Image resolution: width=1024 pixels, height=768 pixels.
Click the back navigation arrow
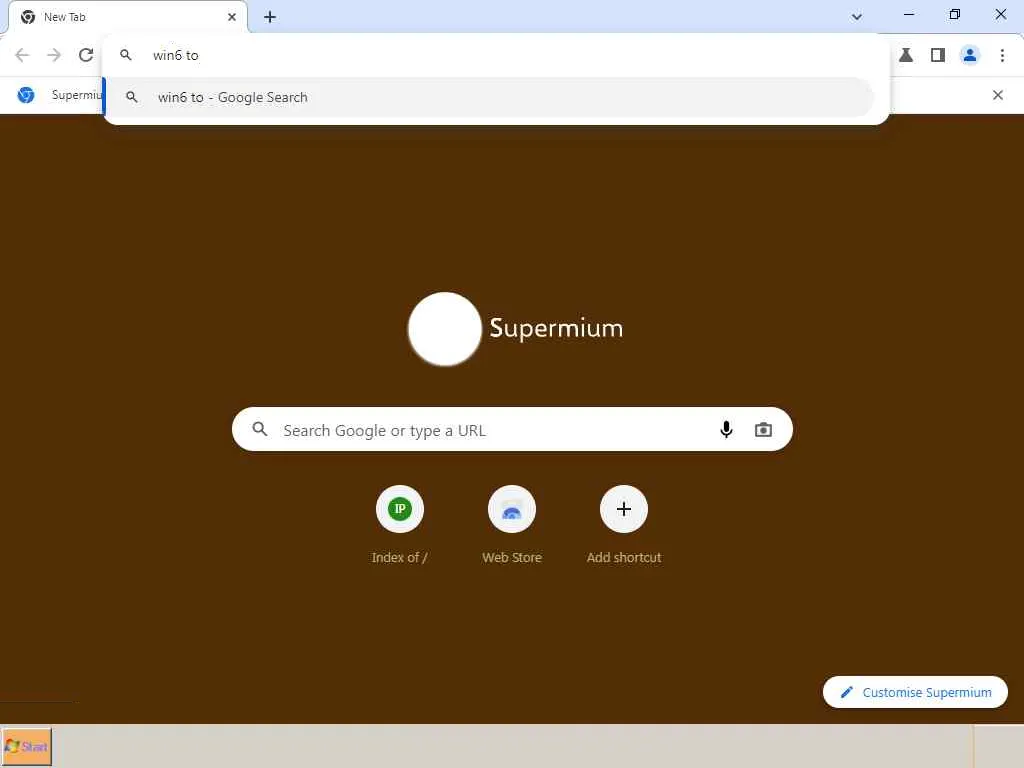[22, 56]
